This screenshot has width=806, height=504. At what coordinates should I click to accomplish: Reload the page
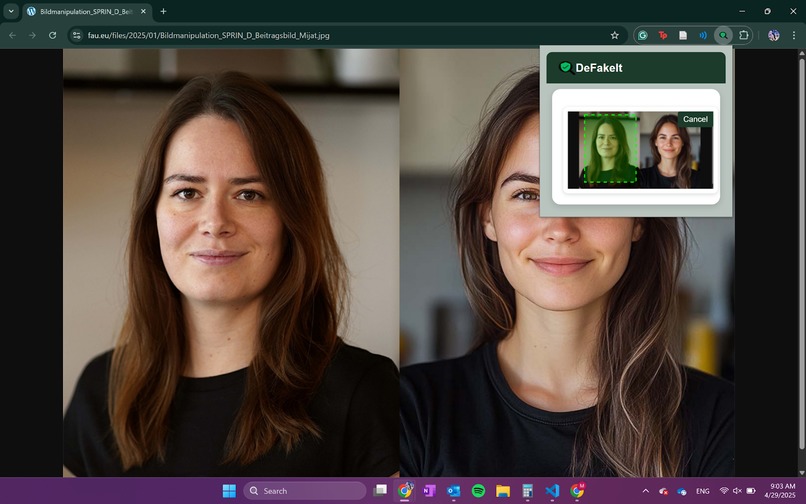point(52,35)
